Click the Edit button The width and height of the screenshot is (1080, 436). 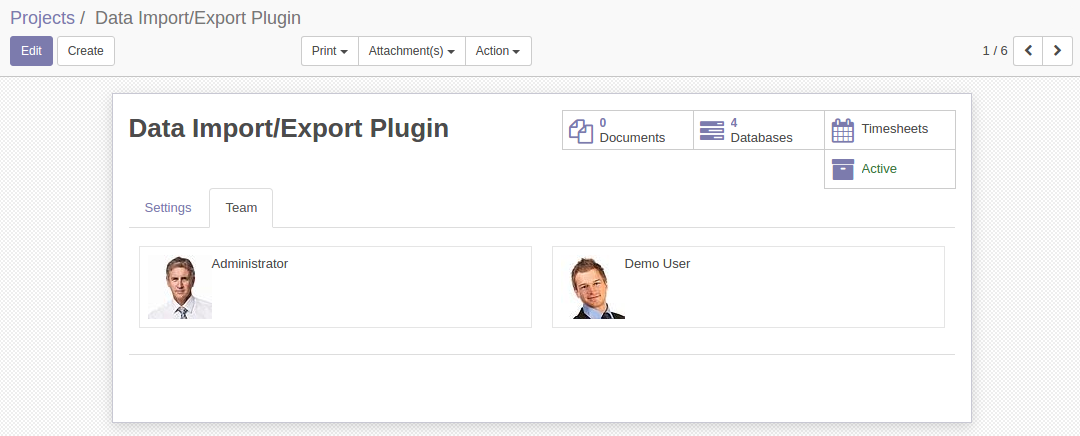coord(31,51)
